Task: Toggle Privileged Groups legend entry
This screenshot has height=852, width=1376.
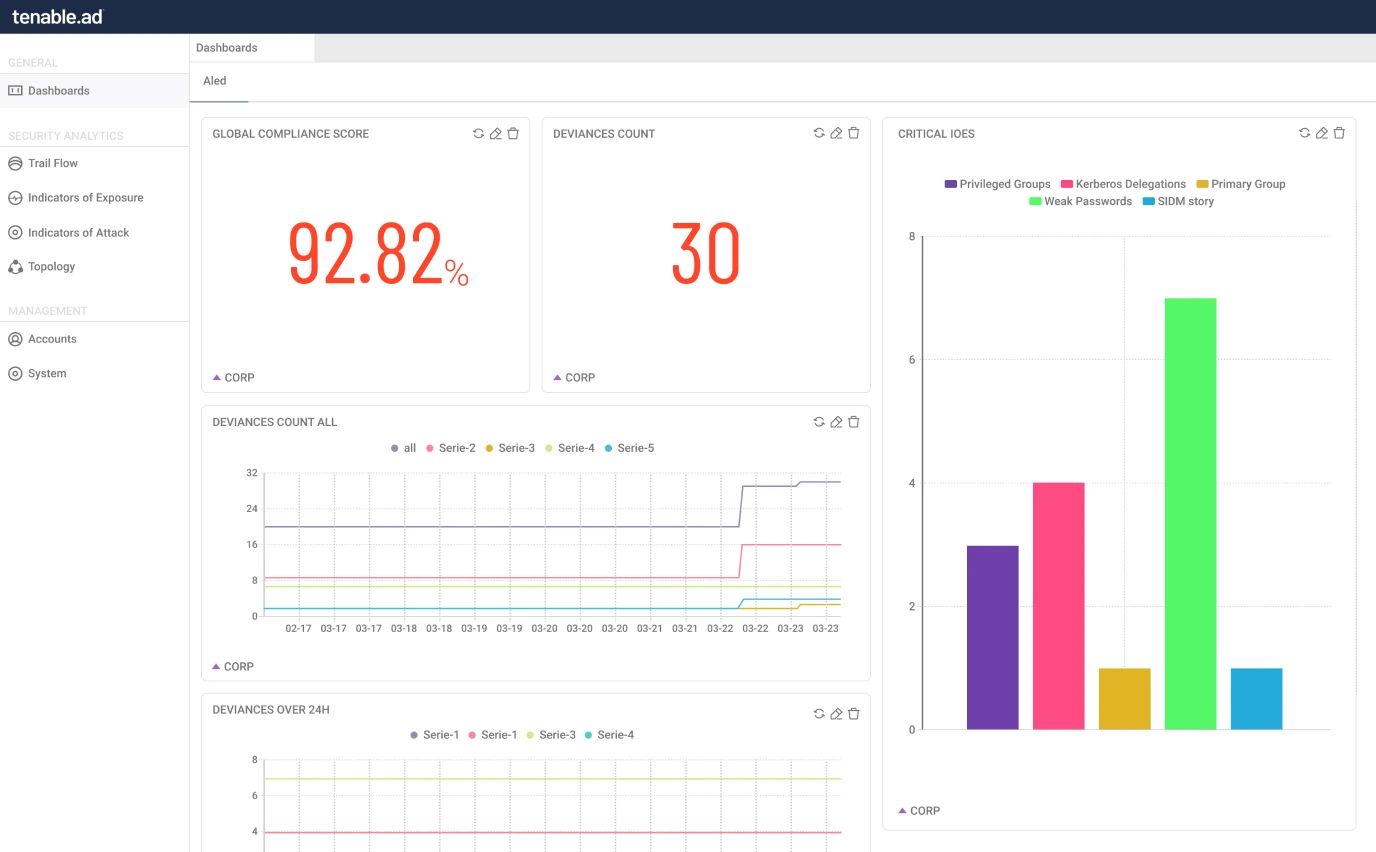Action: pyautogui.click(x=997, y=184)
